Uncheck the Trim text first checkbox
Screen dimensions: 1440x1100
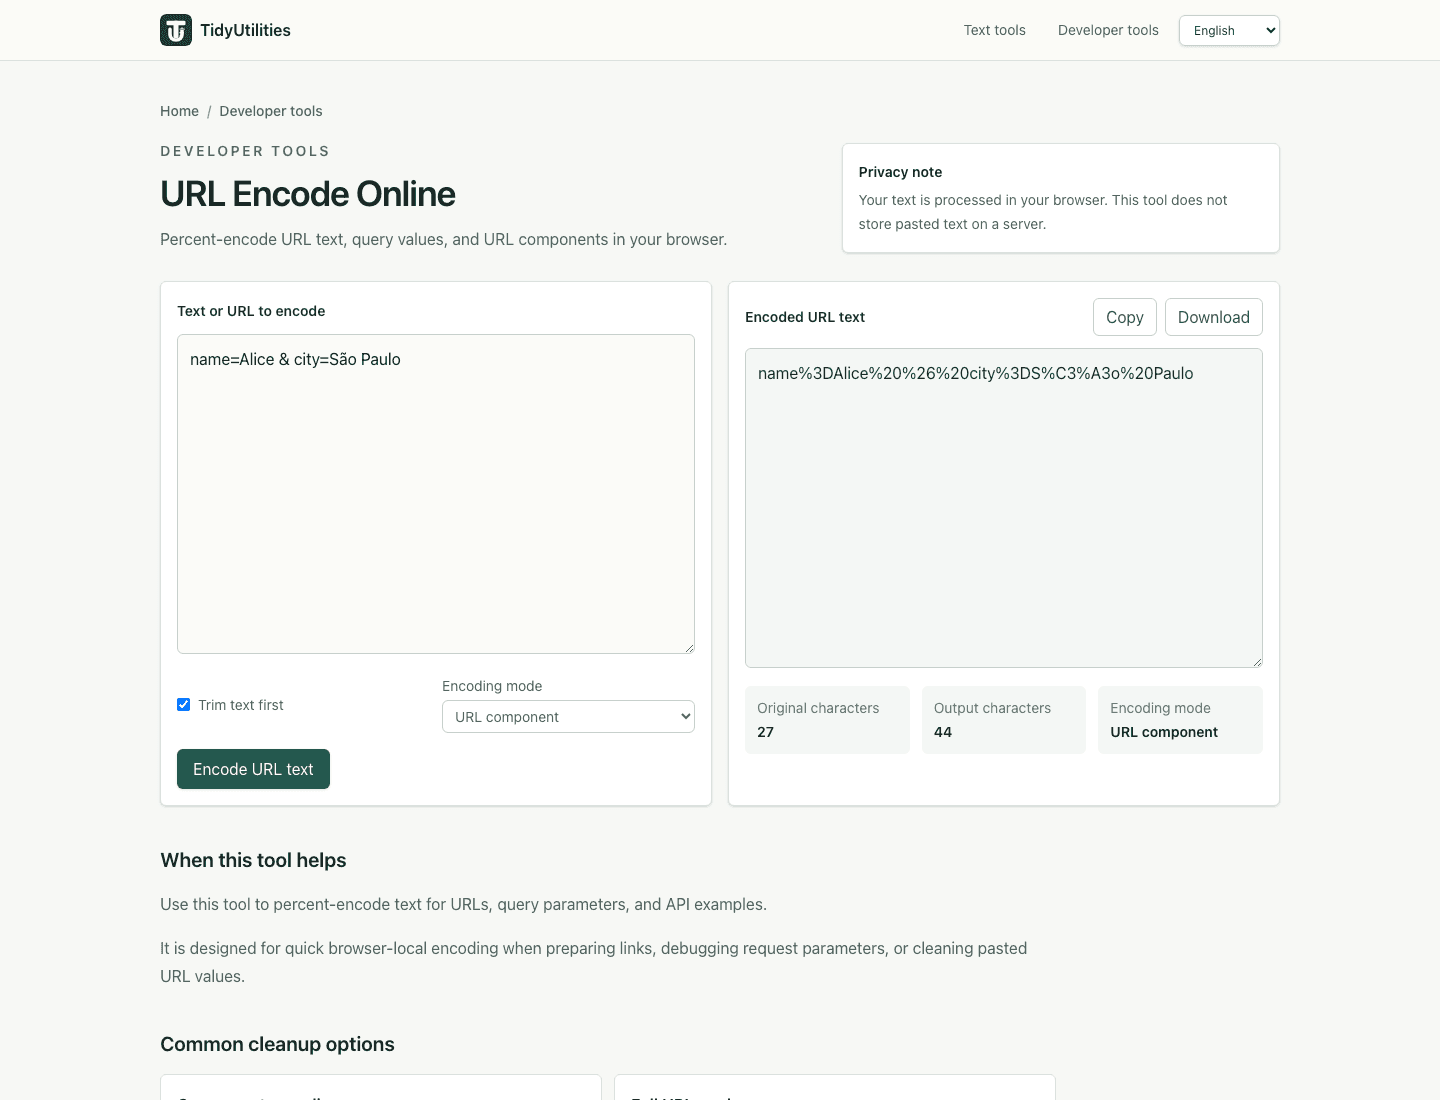[x=184, y=705]
